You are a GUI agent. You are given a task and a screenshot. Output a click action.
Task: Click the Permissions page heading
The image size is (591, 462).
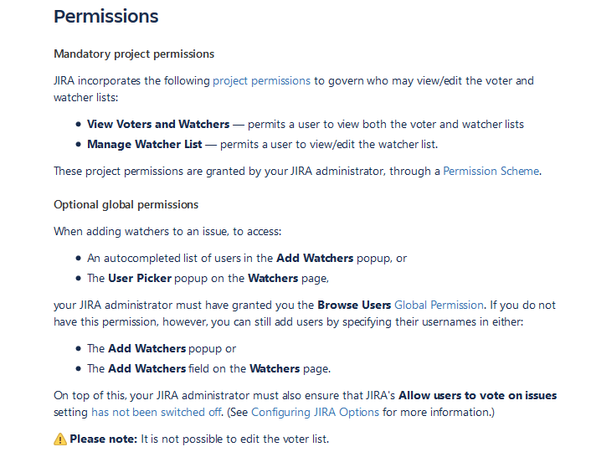pos(106,17)
